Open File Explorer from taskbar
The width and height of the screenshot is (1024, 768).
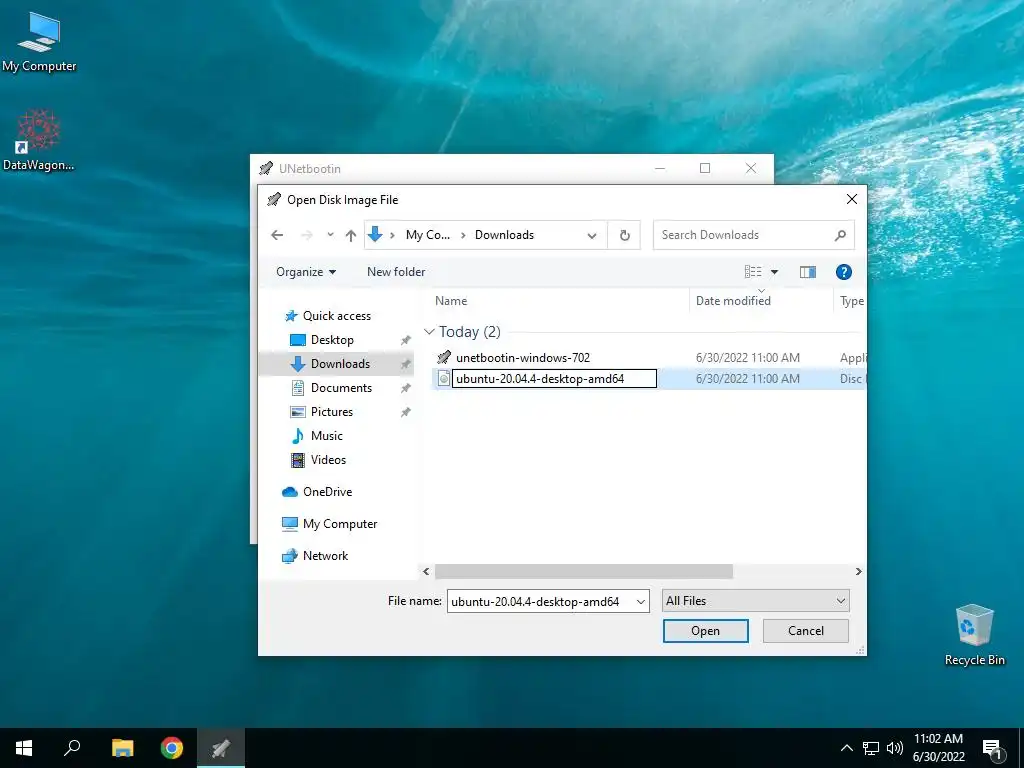(x=122, y=748)
